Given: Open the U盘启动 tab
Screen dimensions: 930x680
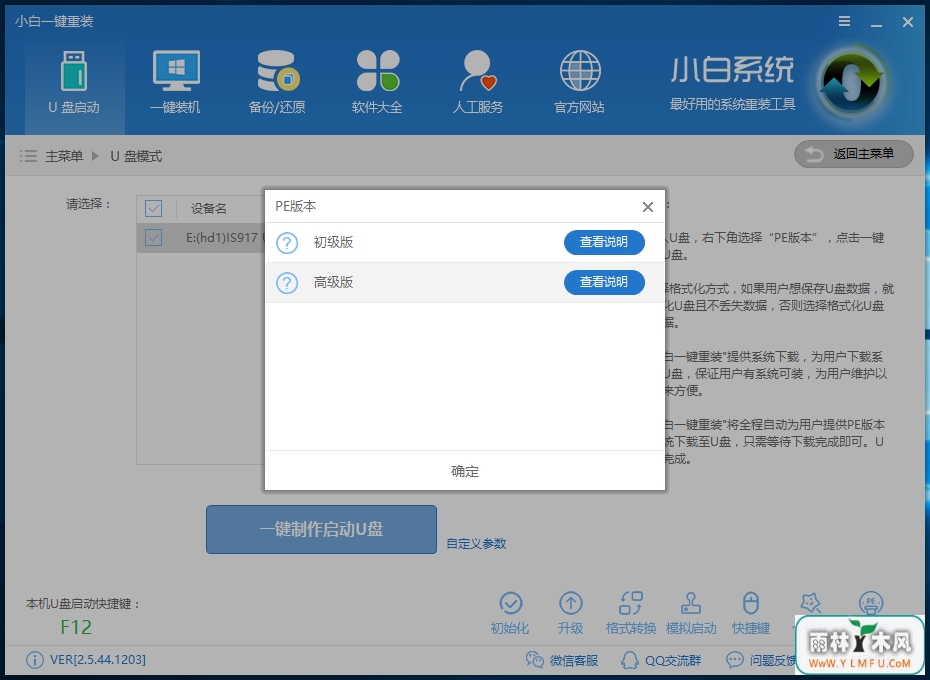Looking at the screenshot, I should pyautogui.click(x=74, y=83).
